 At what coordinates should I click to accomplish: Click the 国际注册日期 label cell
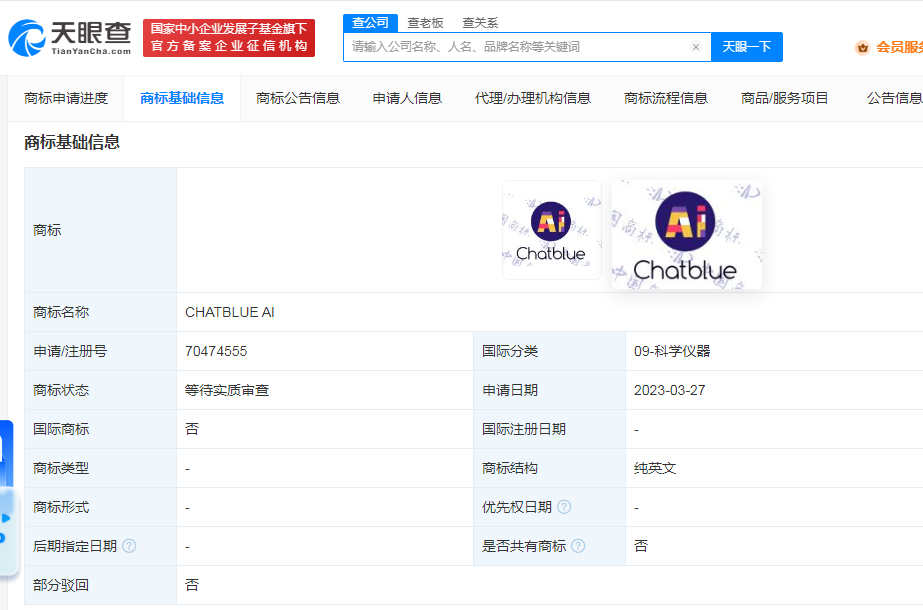pos(549,429)
